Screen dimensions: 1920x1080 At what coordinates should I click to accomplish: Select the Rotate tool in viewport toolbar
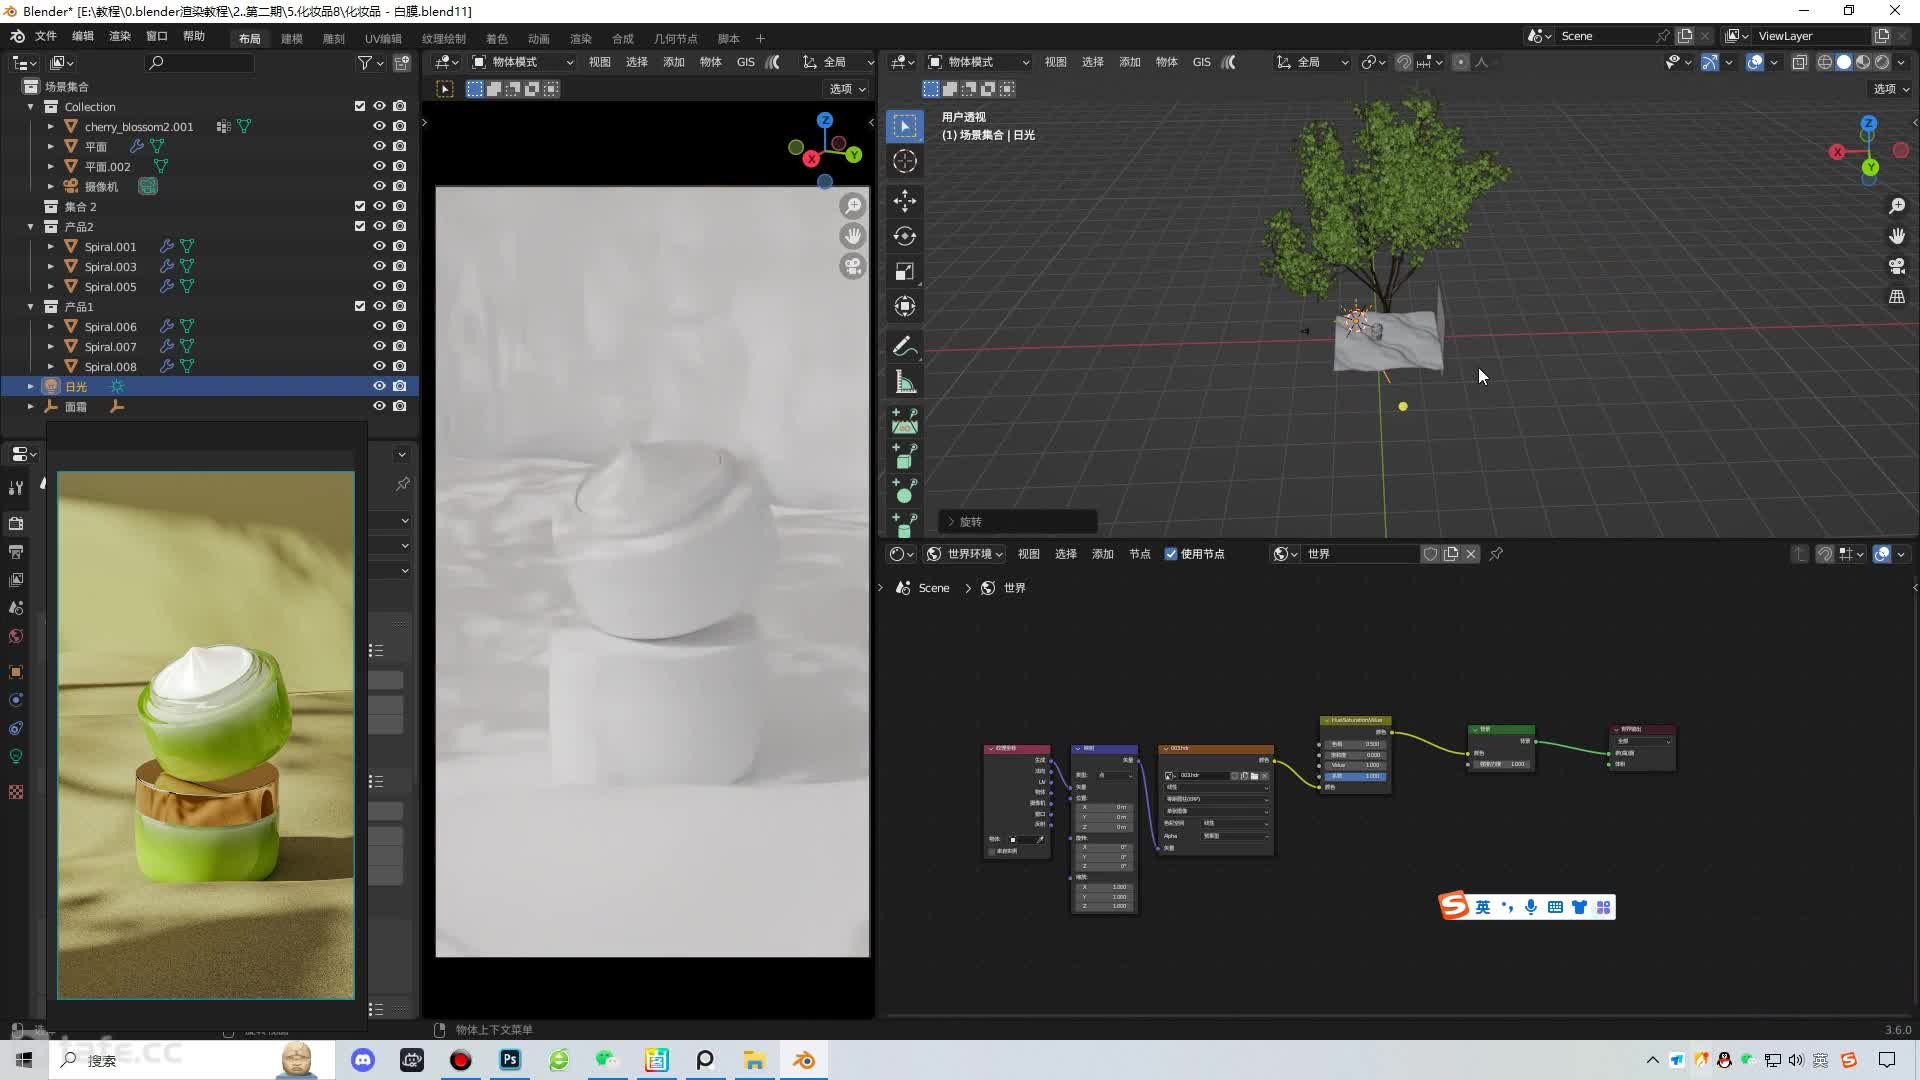click(x=905, y=236)
